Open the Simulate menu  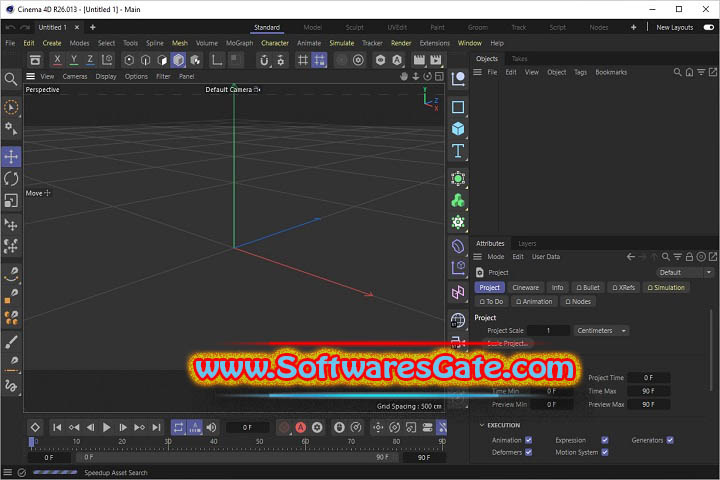[x=342, y=43]
